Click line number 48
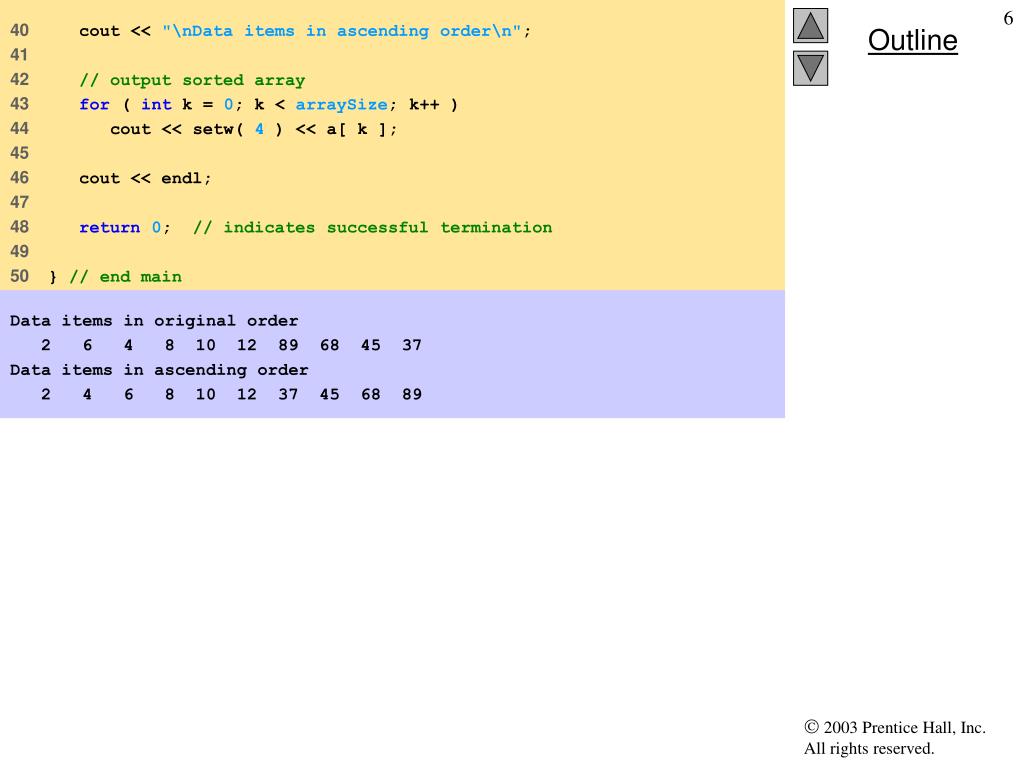The width and height of the screenshot is (1024, 768). click(20, 227)
